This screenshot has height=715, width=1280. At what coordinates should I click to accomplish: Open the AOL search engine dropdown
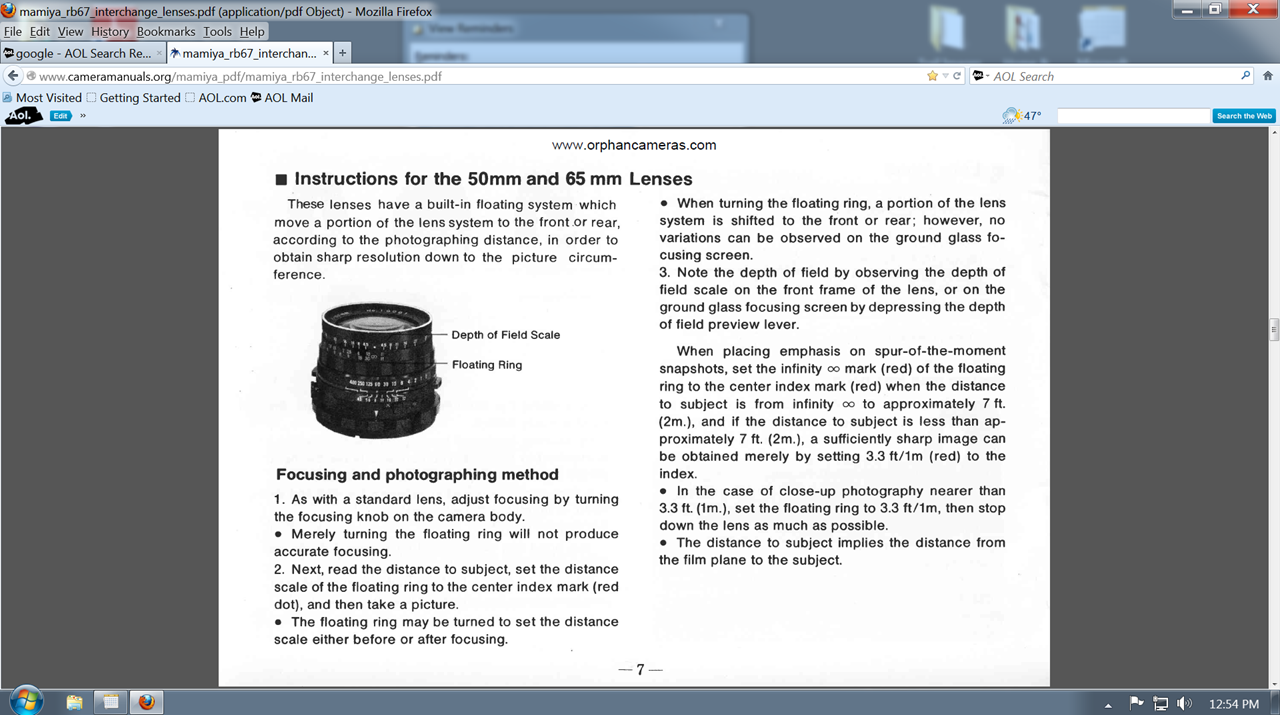980,76
